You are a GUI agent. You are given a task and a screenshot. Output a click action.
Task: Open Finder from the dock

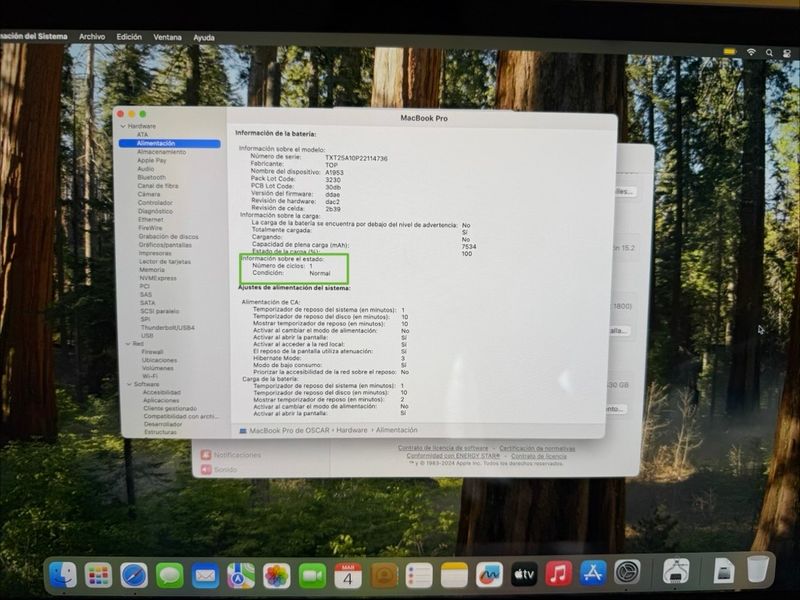click(63, 575)
